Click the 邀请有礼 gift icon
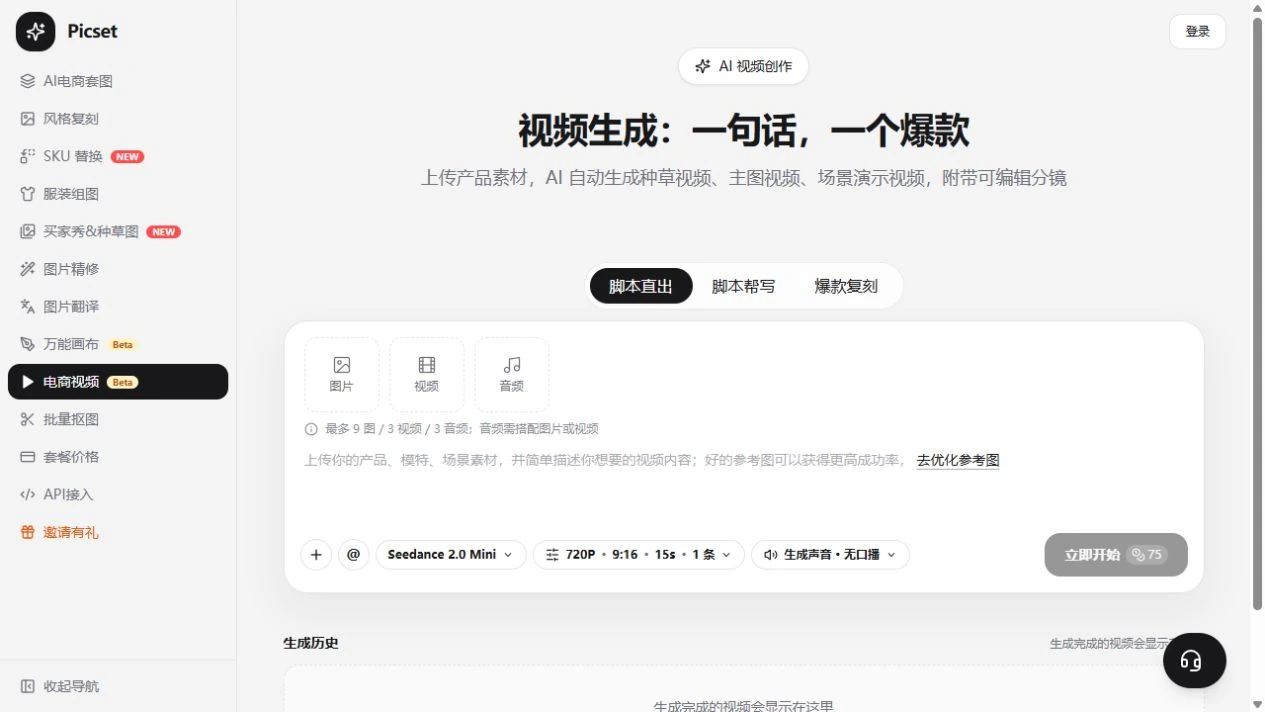The width and height of the screenshot is (1265, 712). (x=27, y=532)
